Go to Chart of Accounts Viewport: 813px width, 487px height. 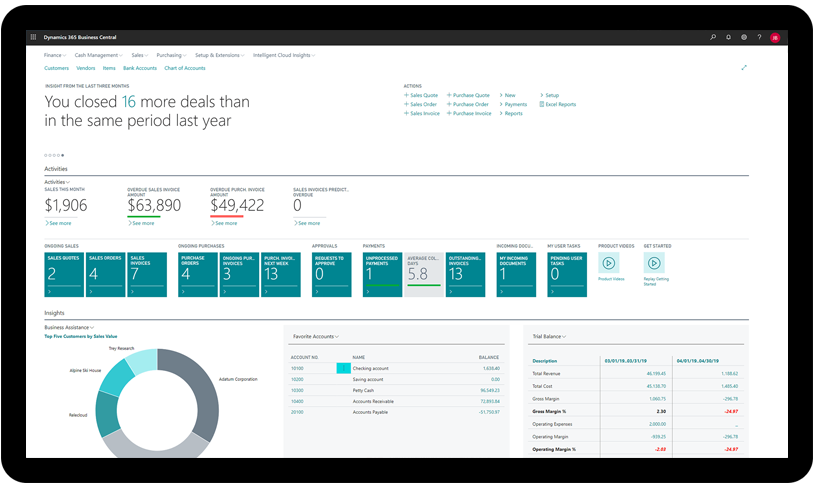pyautogui.click(x=185, y=68)
